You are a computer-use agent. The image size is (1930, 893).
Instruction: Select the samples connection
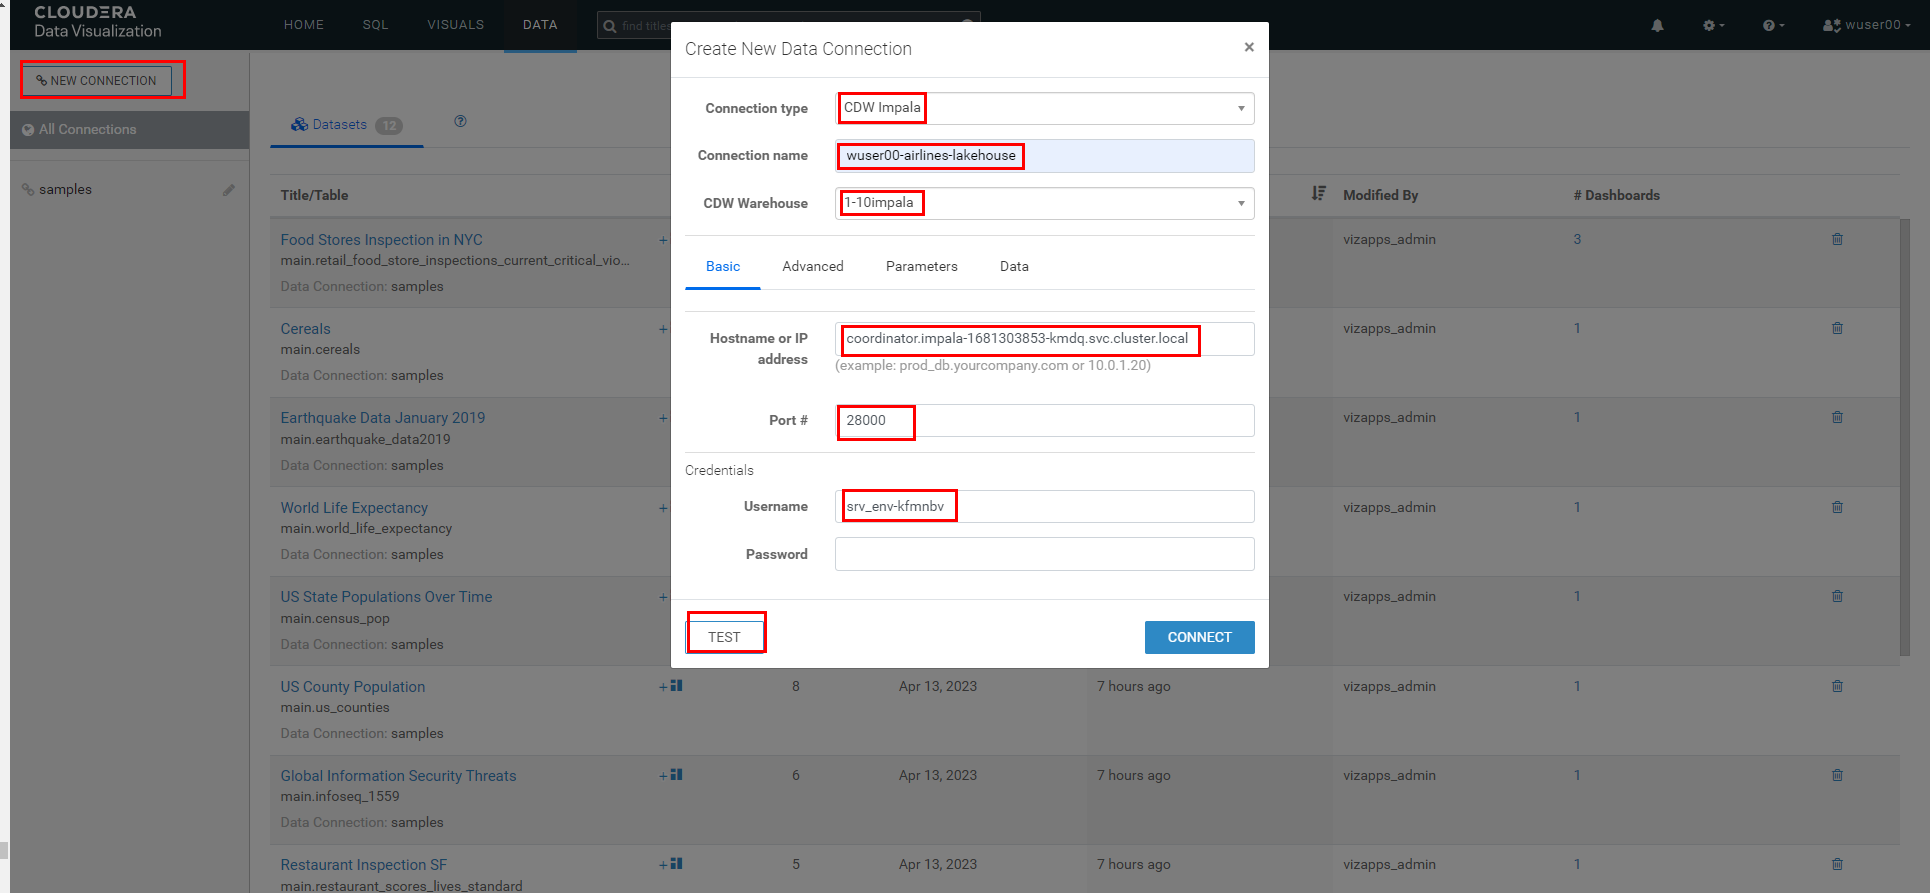65,189
